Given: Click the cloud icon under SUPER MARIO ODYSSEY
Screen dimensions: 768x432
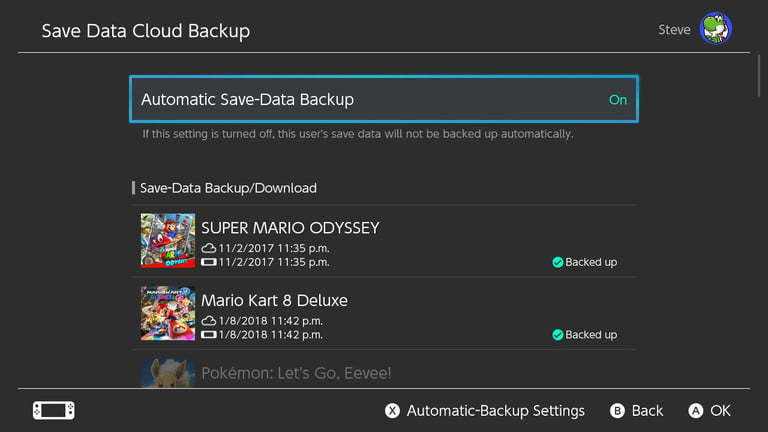Looking at the screenshot, I should coord(209,248).
